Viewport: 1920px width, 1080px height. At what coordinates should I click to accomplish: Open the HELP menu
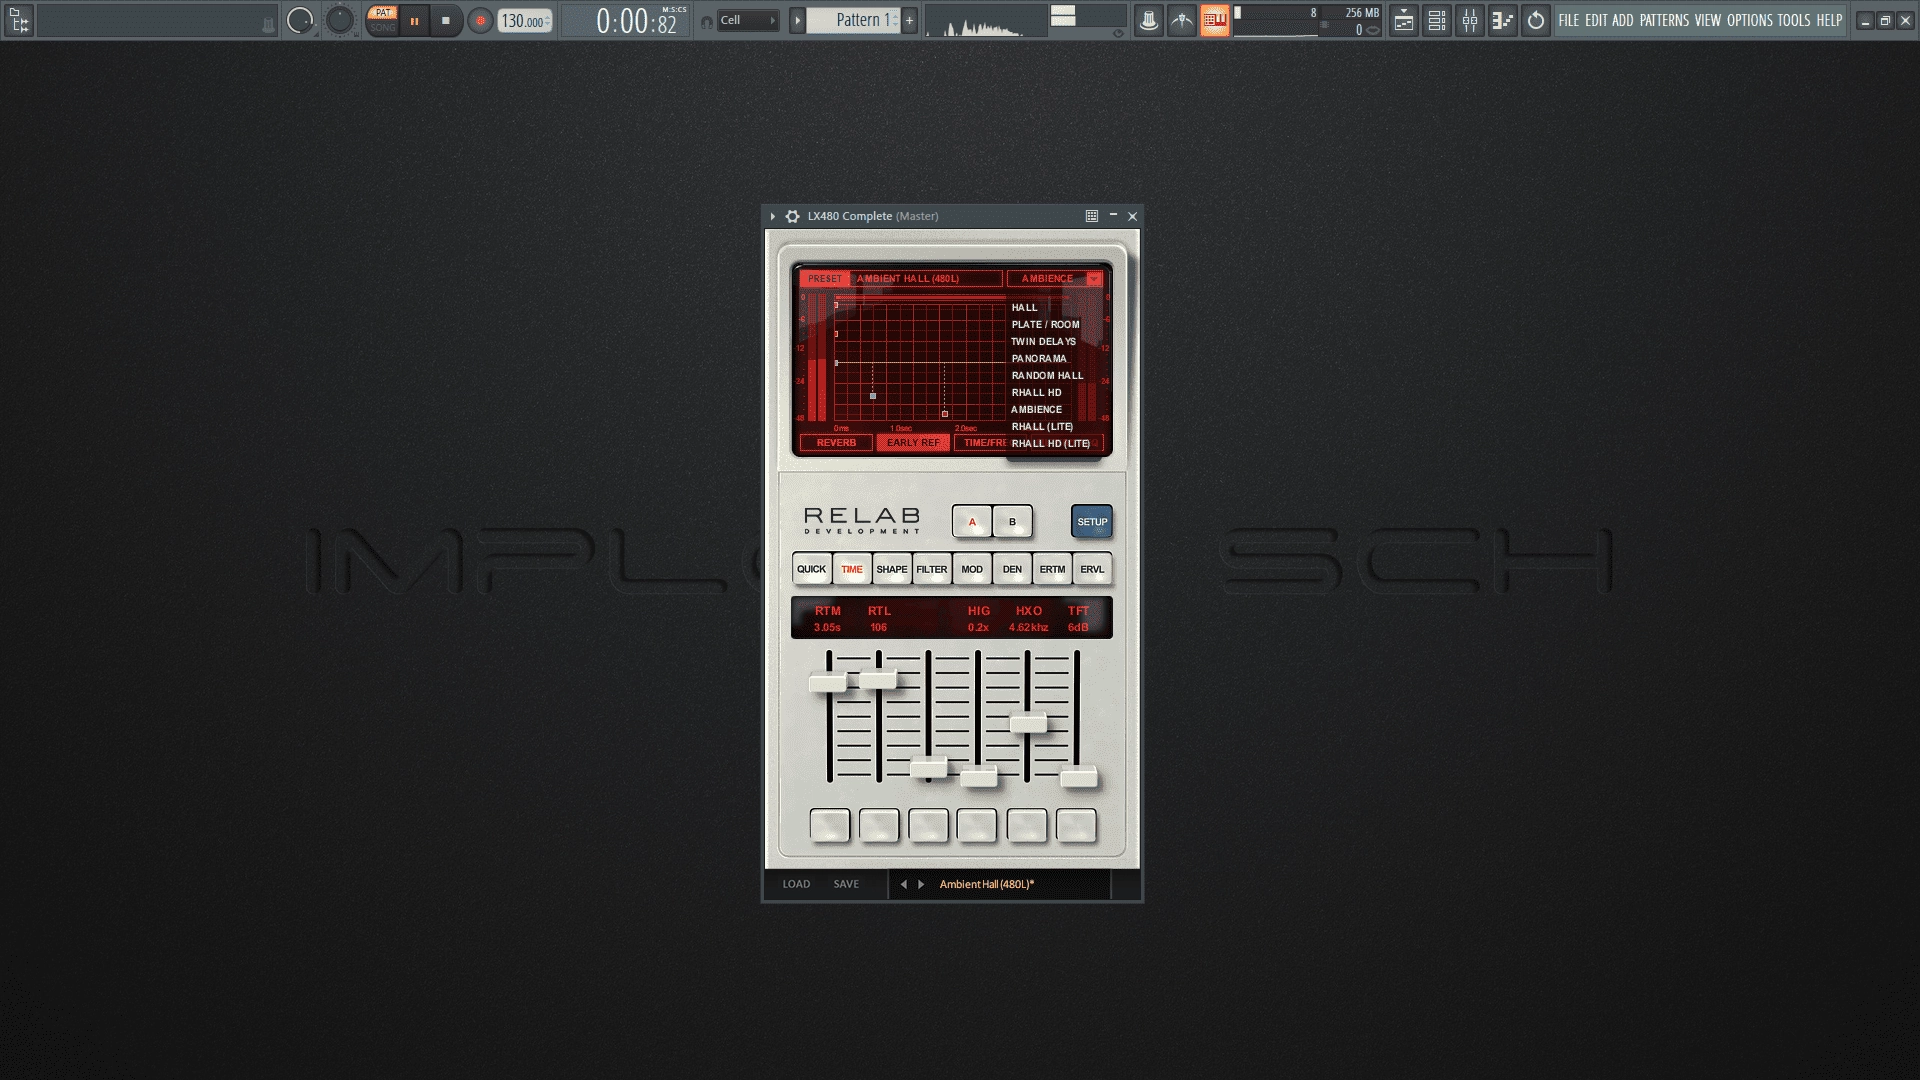pyautogui.click(x=1829, y=20)
